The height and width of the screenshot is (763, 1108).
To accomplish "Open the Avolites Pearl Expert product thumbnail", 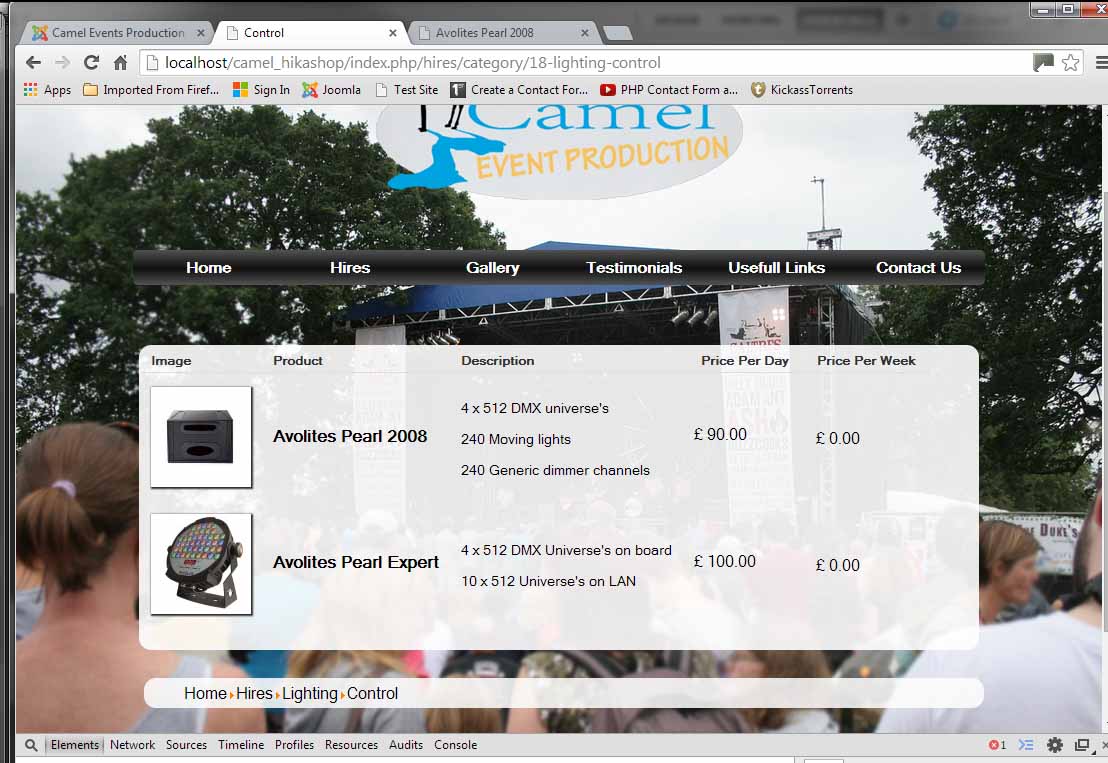I will (201, 564).
